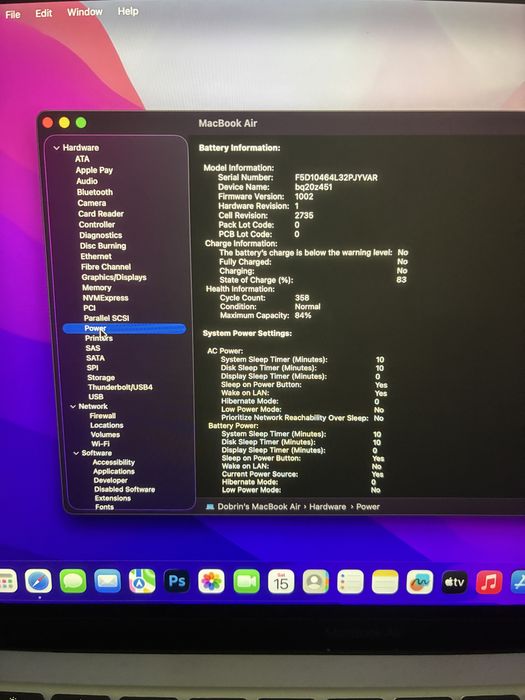
Task: Select NVMExpress in the sidebar
Action: (106, 298)
